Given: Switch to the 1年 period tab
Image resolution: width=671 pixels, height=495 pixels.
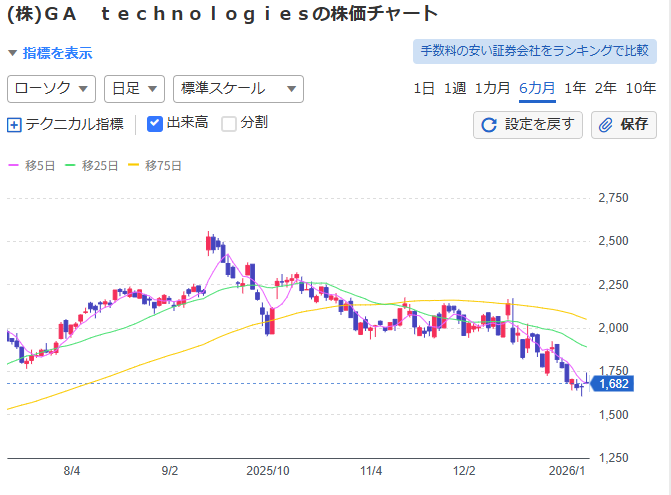Looking at the screenshot, I should [575, 88].
